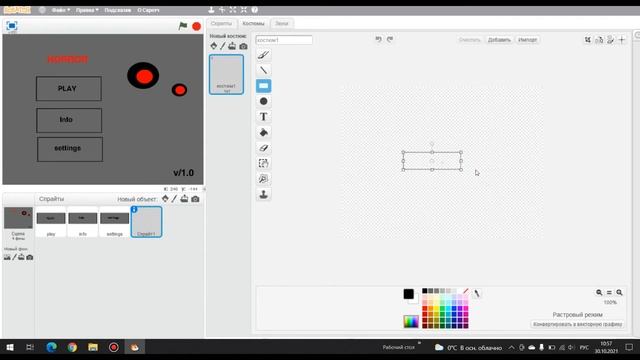The width and height of the screenshot is (640, 360).
Task: Click the Undo arrow in paint editor
Action: point(378,39)
